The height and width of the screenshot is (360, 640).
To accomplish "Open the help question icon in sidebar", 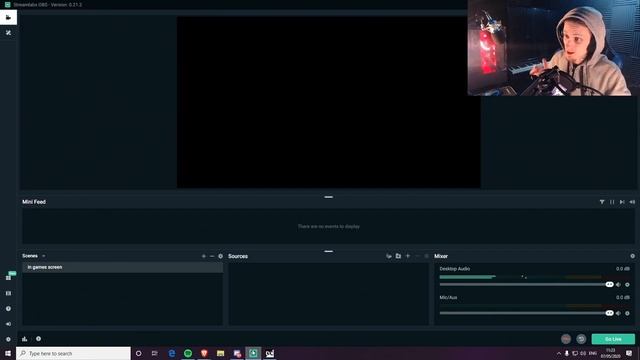I will point(8,309).
